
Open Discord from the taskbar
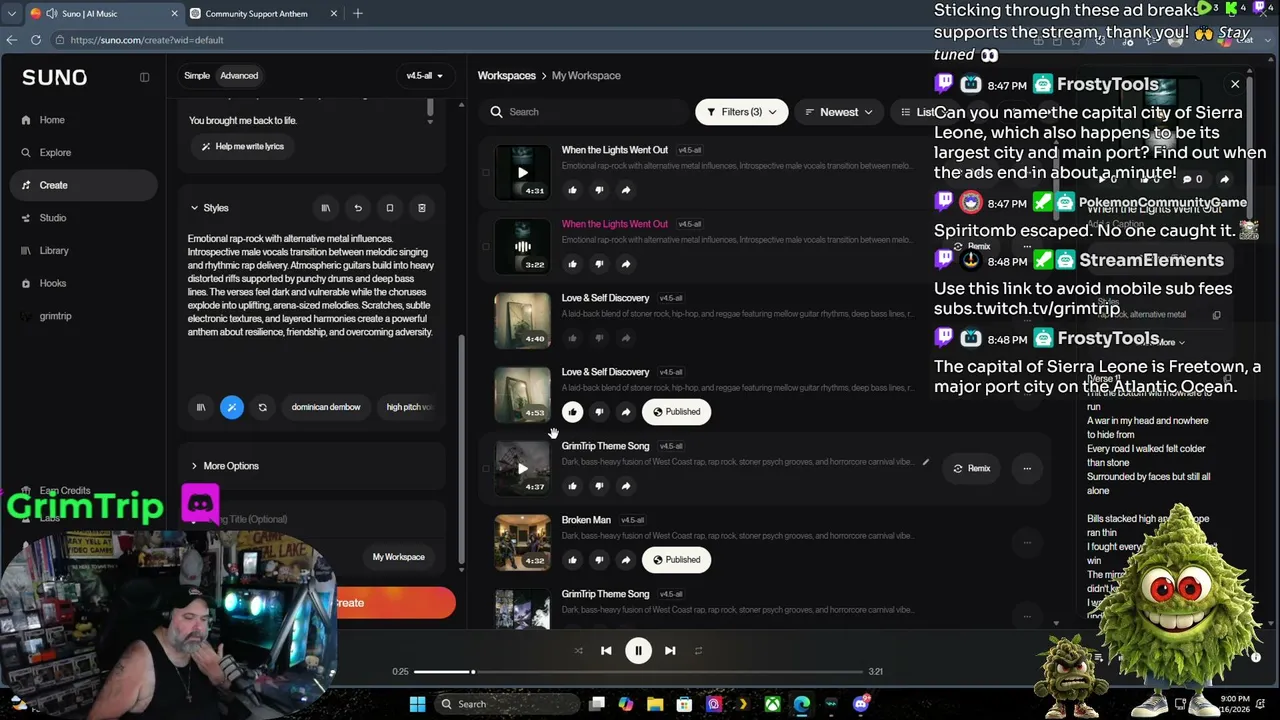pos(861,704)
